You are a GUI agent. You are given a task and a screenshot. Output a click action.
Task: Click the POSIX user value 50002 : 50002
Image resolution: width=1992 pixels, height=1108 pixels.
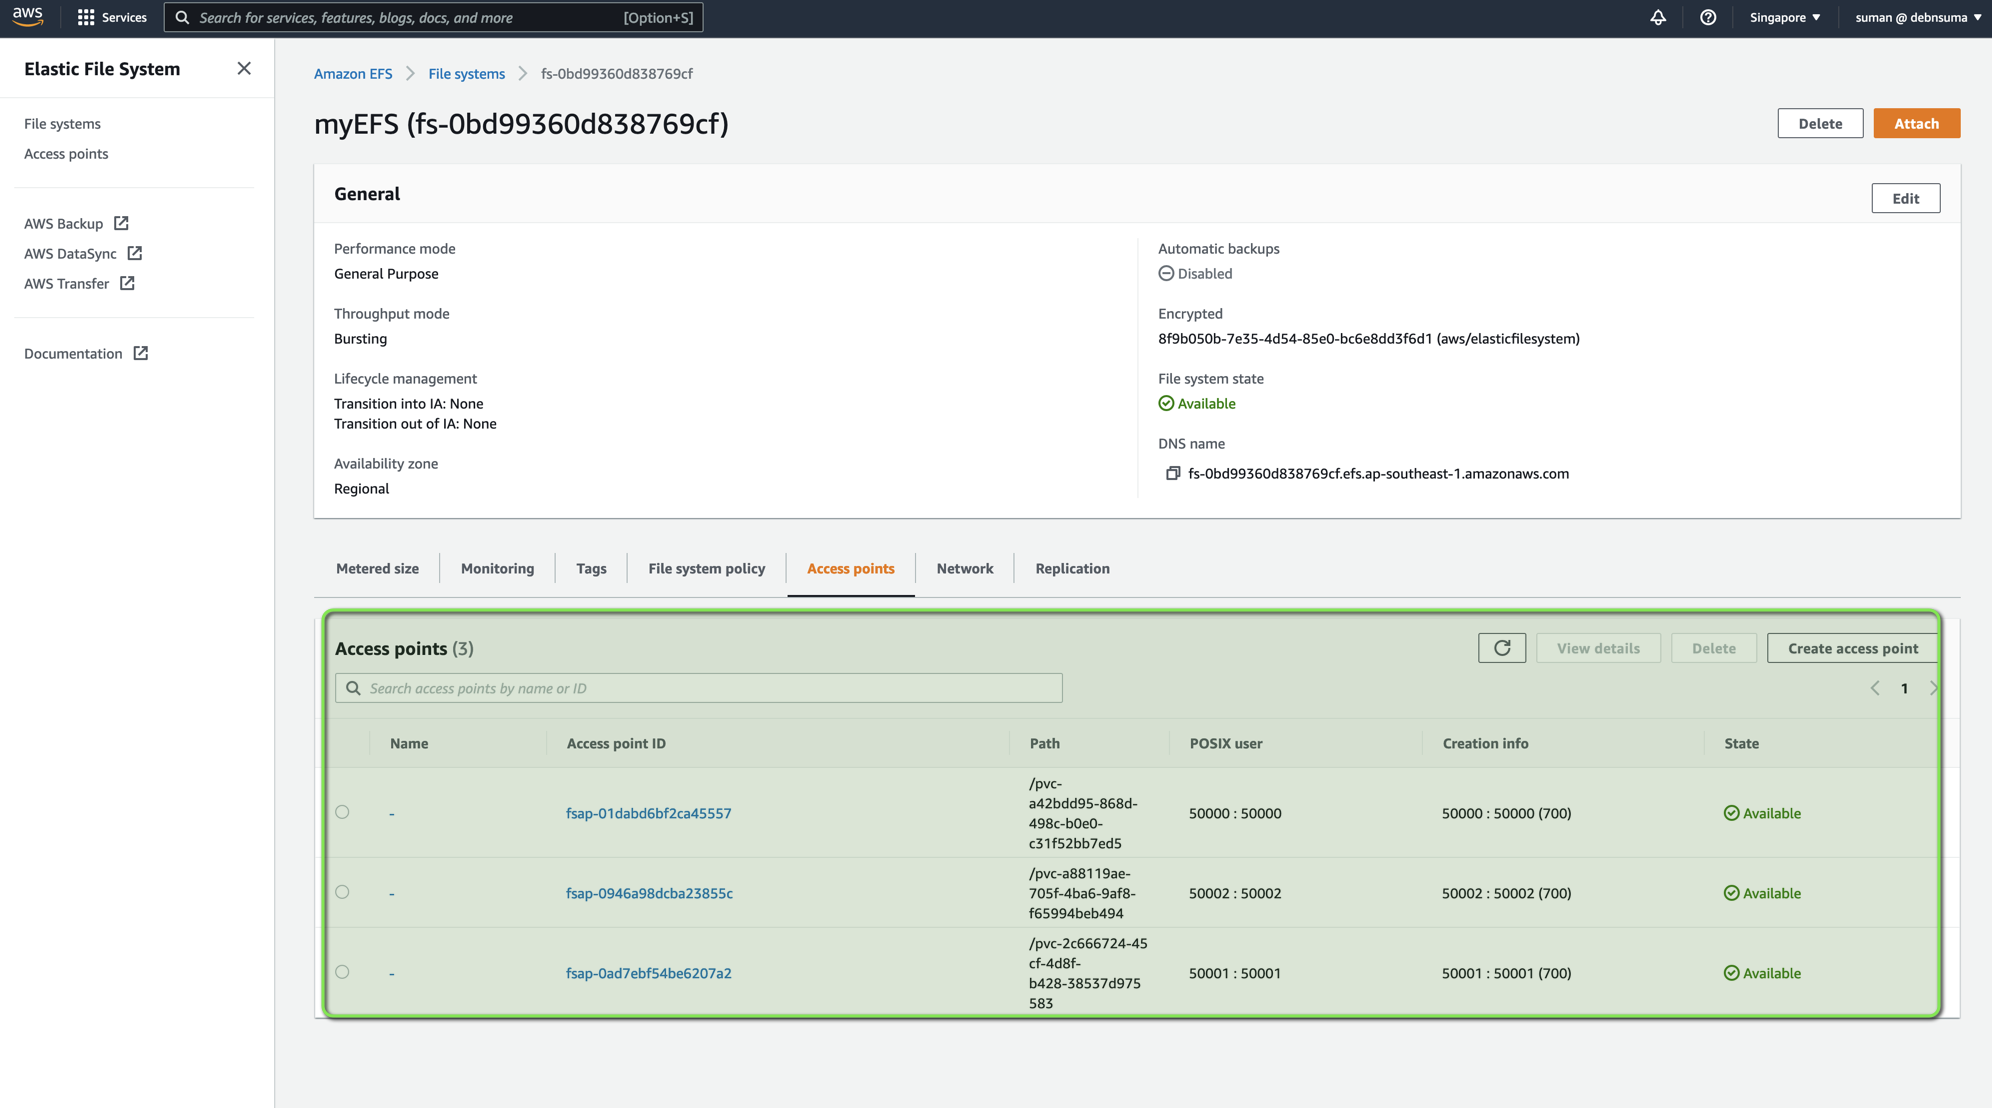[1235, 893]
